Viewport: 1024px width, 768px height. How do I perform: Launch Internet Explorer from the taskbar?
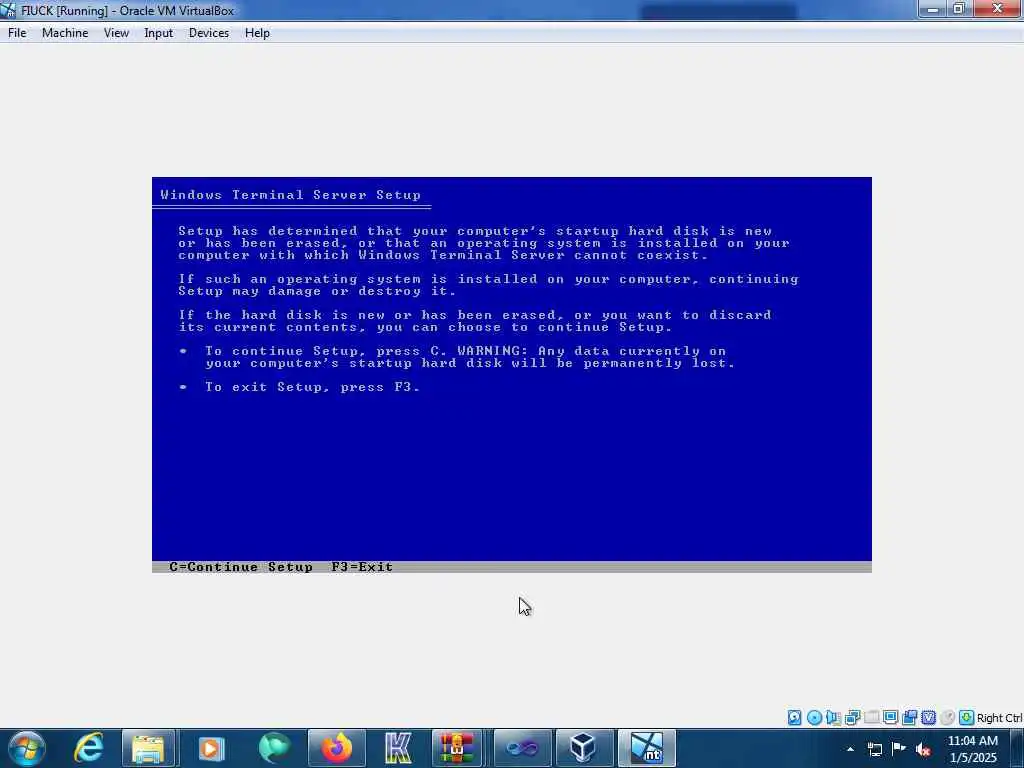88,748
